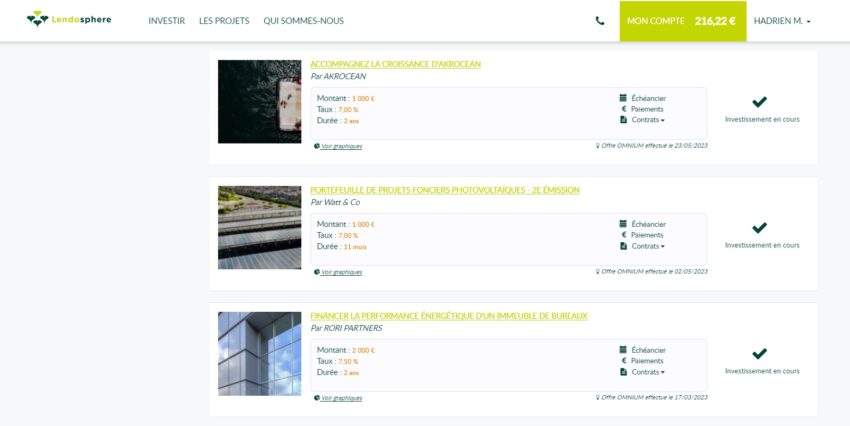This screenshot has height=426, width=850.
Task: Open QUI SOMMES-NOUS menu item
Action: click(x=304, y=21)
